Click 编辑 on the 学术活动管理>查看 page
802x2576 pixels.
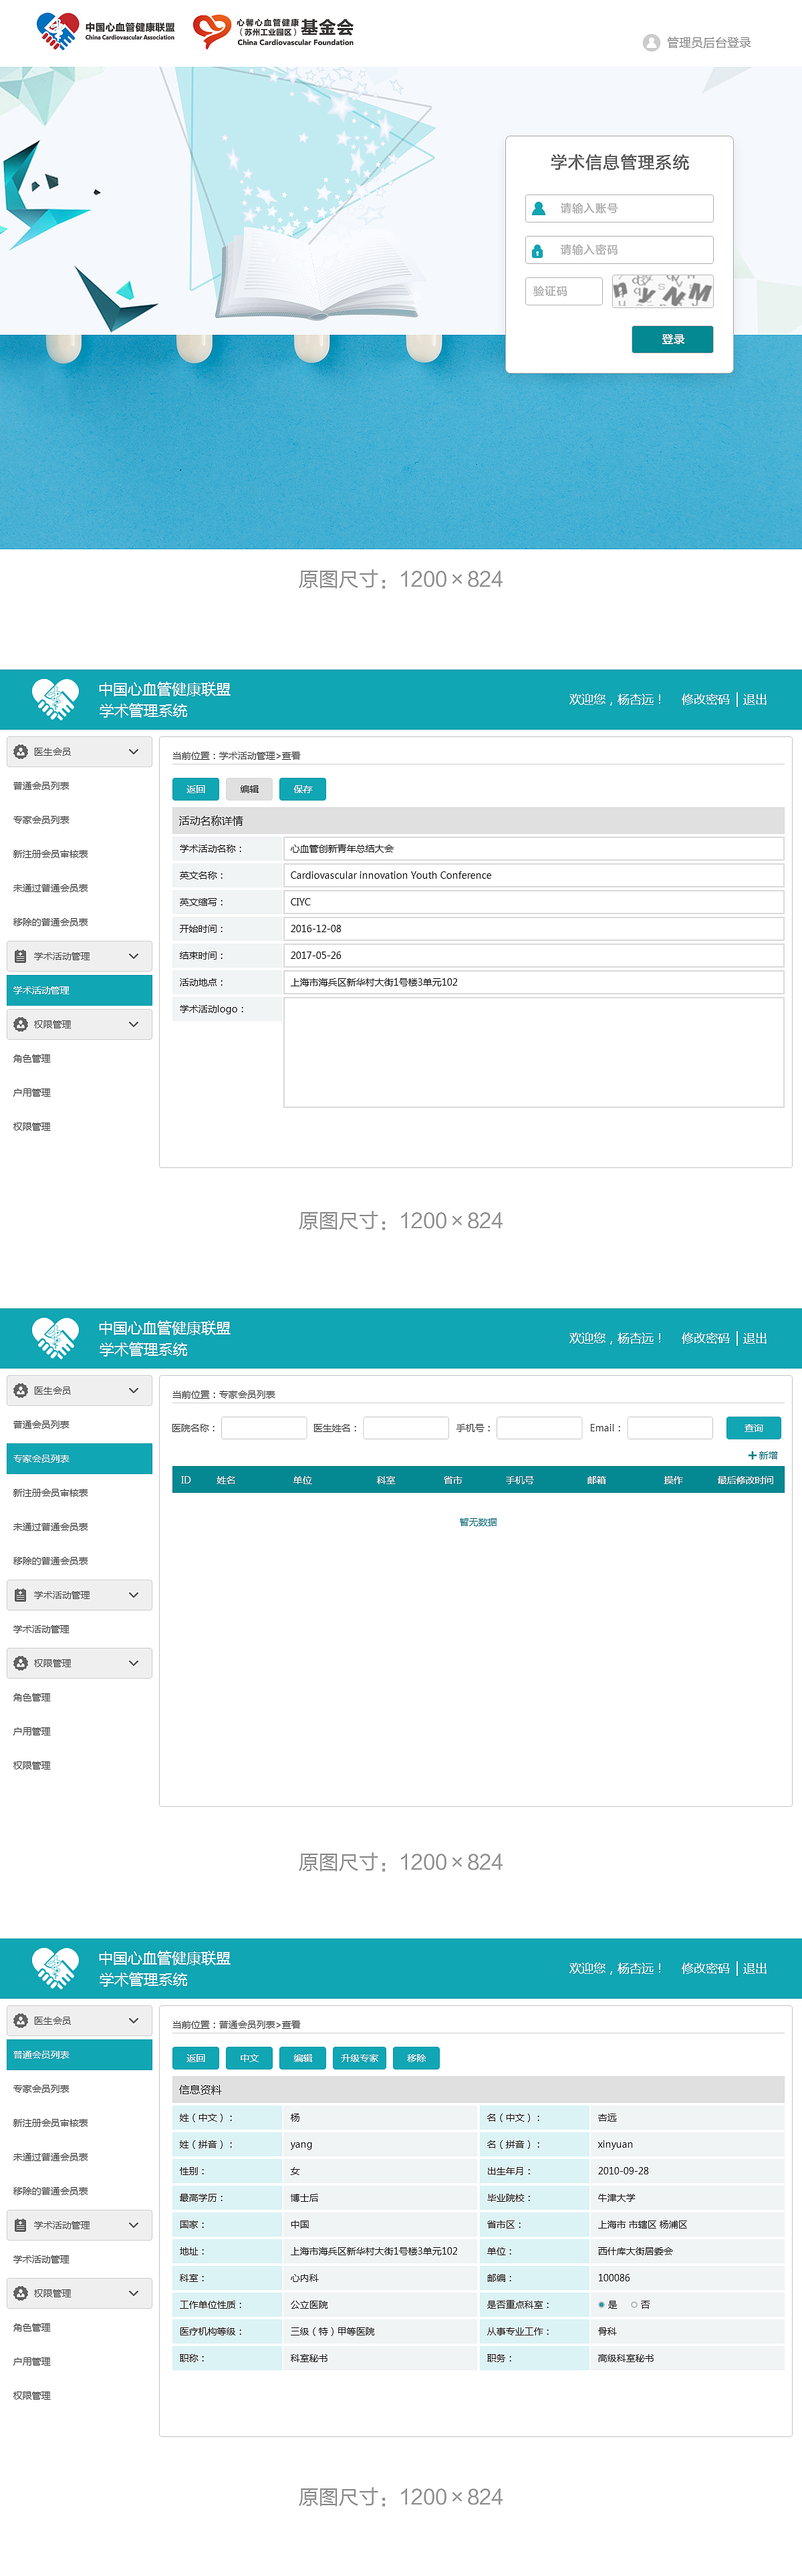pos(249,789)
